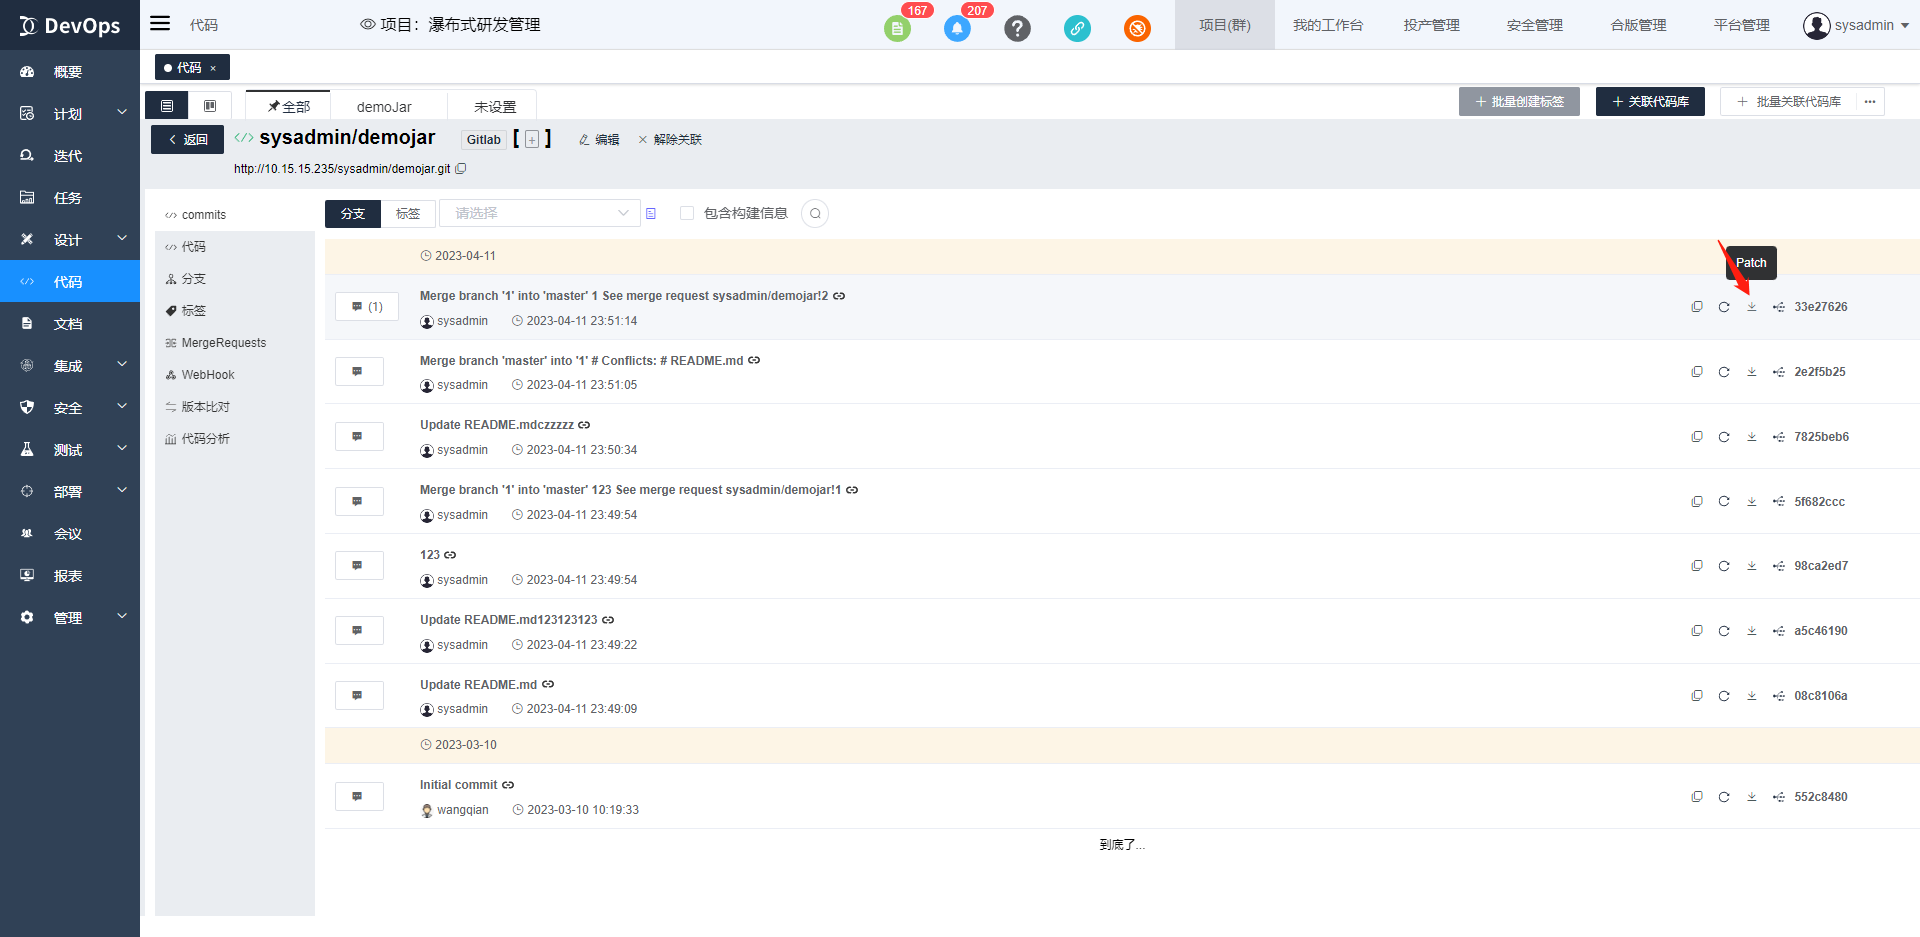Open the 请选择 branch dropdown
This screenshot has height=937, width=1920.
pos(539,213)
